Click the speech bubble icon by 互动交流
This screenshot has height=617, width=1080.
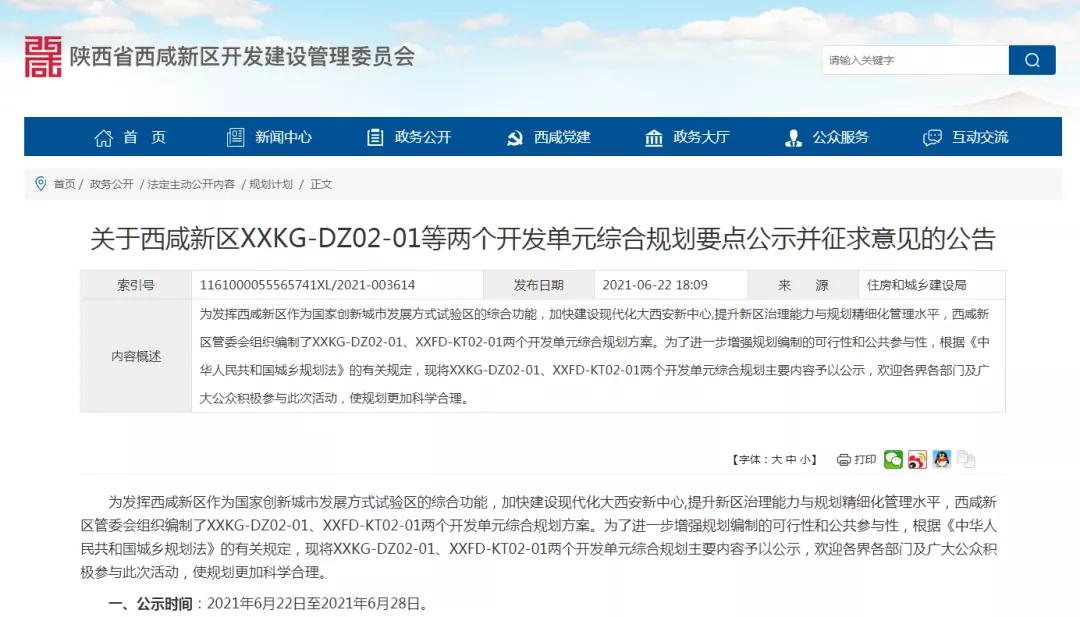tap(935, 138)
